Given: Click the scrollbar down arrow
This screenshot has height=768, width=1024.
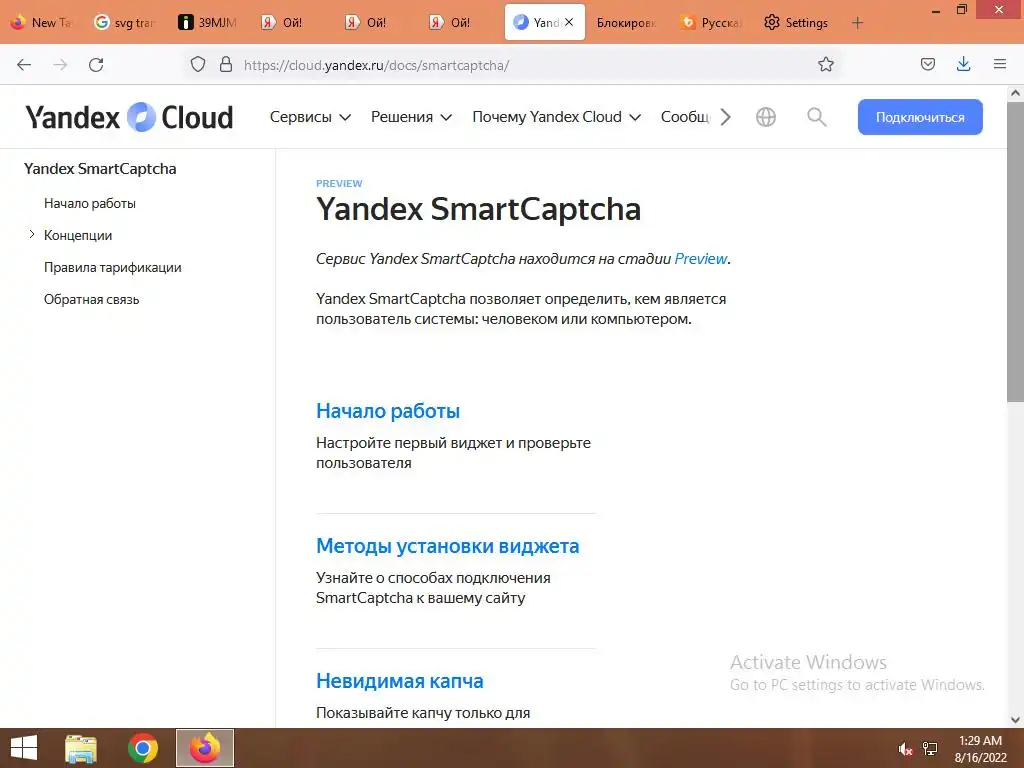Looking at the screenshot, I should point(1016,720).
